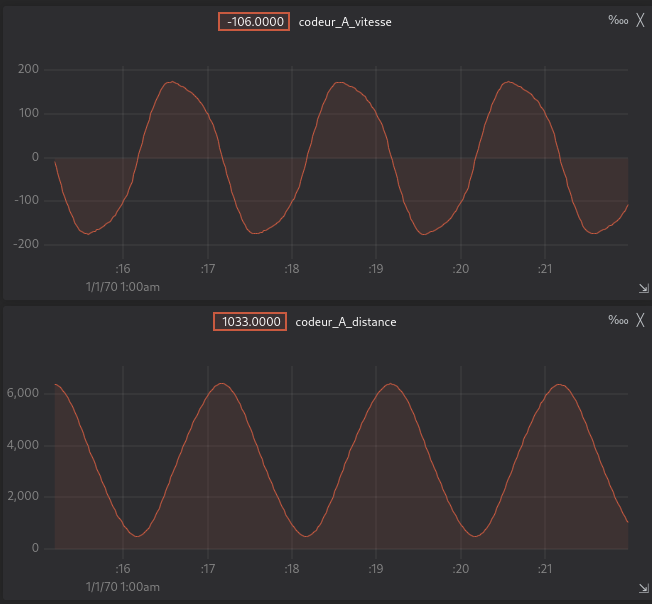Click the per-mille icon on codeur_A_distance graph
Image resolution: width=652 pixels, height=604 pixels.
617,320
